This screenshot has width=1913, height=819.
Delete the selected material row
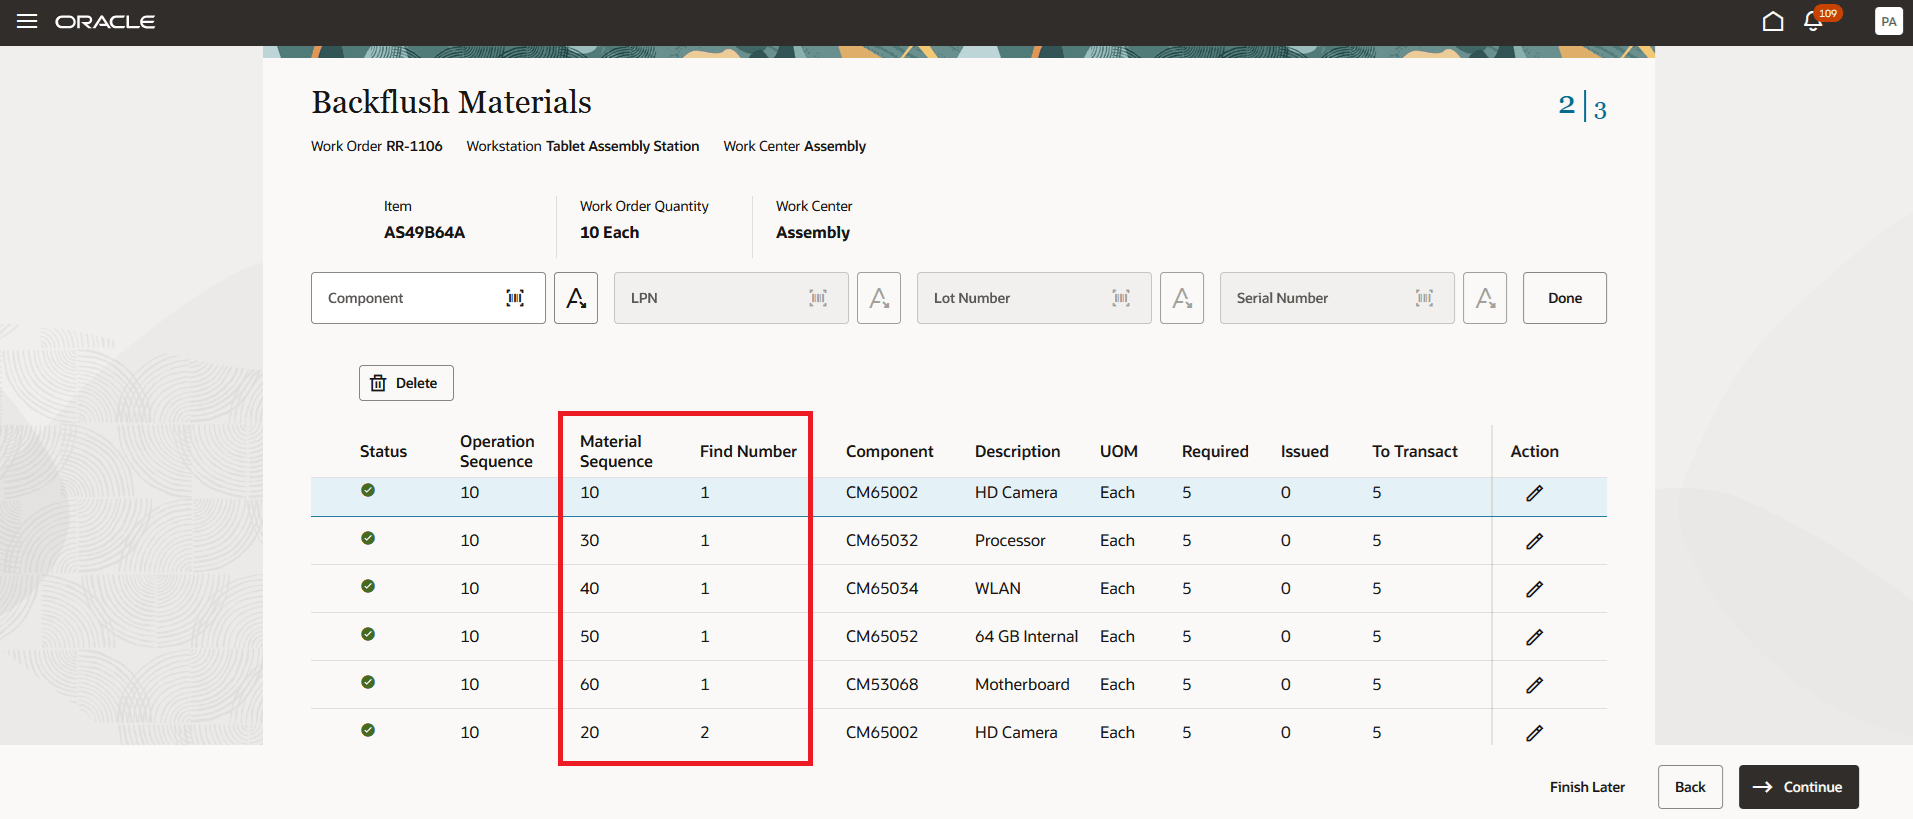coord(406,383)
